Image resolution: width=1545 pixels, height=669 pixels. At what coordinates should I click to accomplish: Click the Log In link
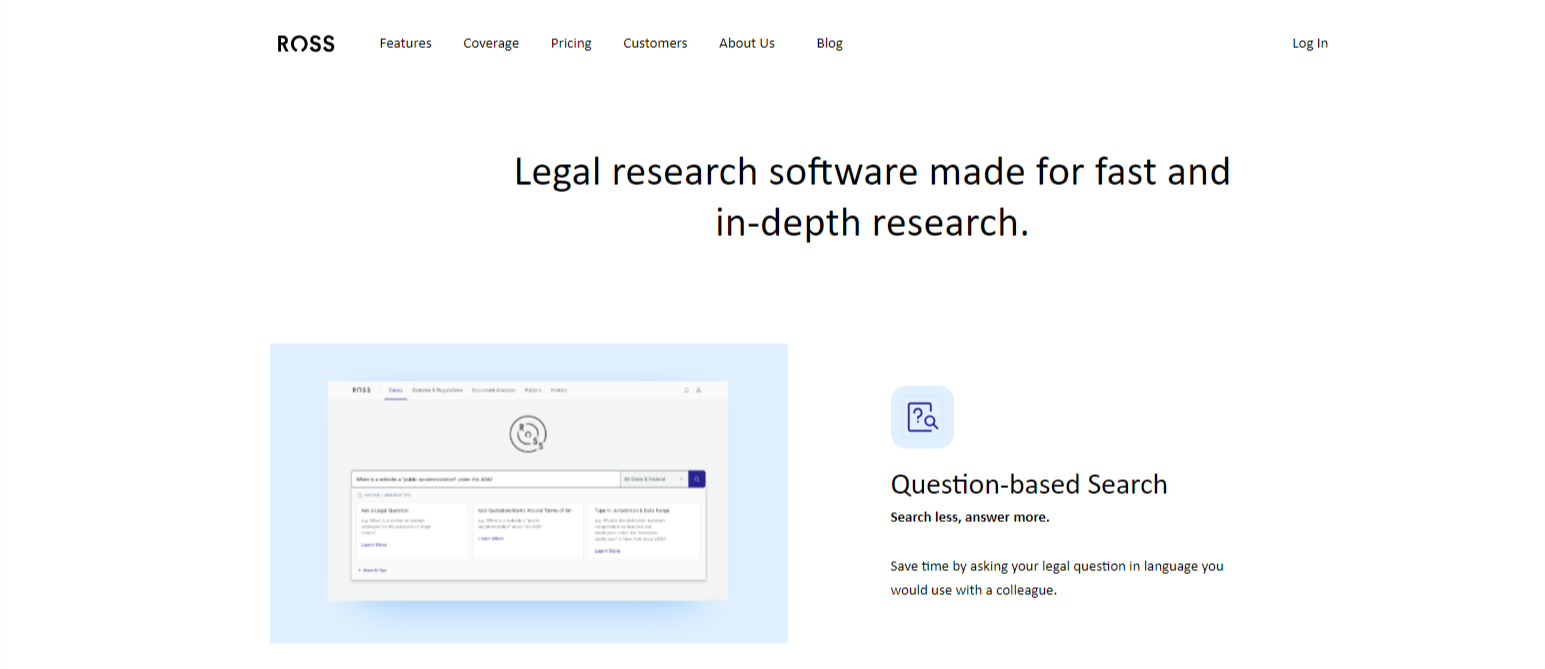pos(1310,43)
